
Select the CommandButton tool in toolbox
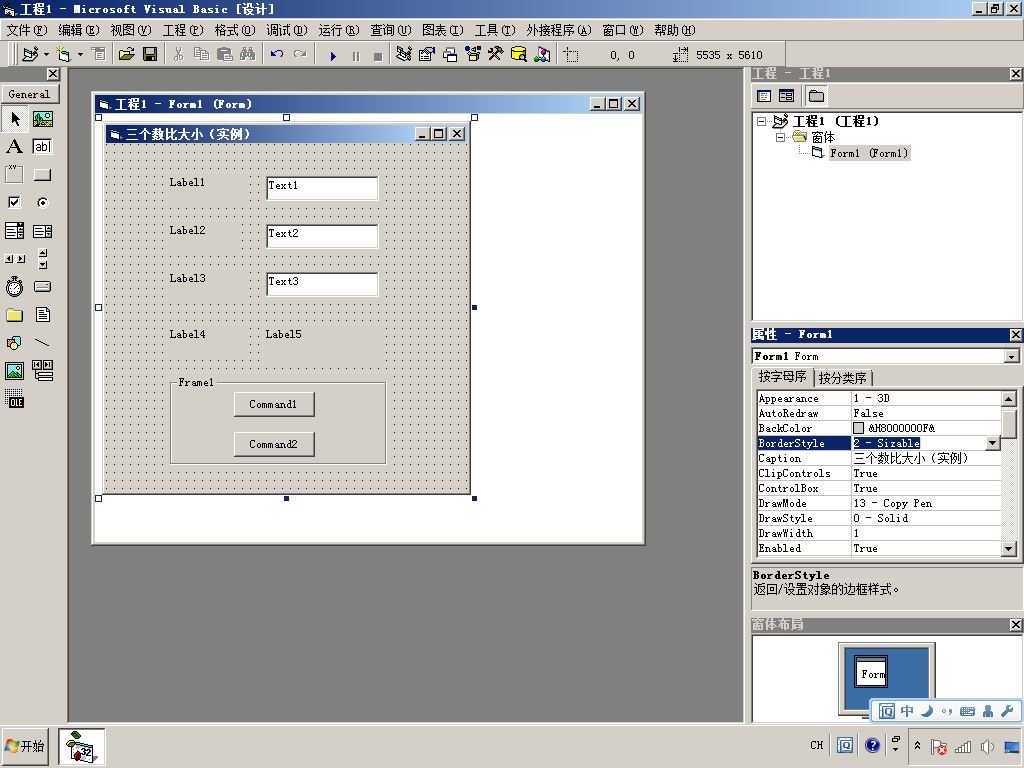tap(42, 174)
